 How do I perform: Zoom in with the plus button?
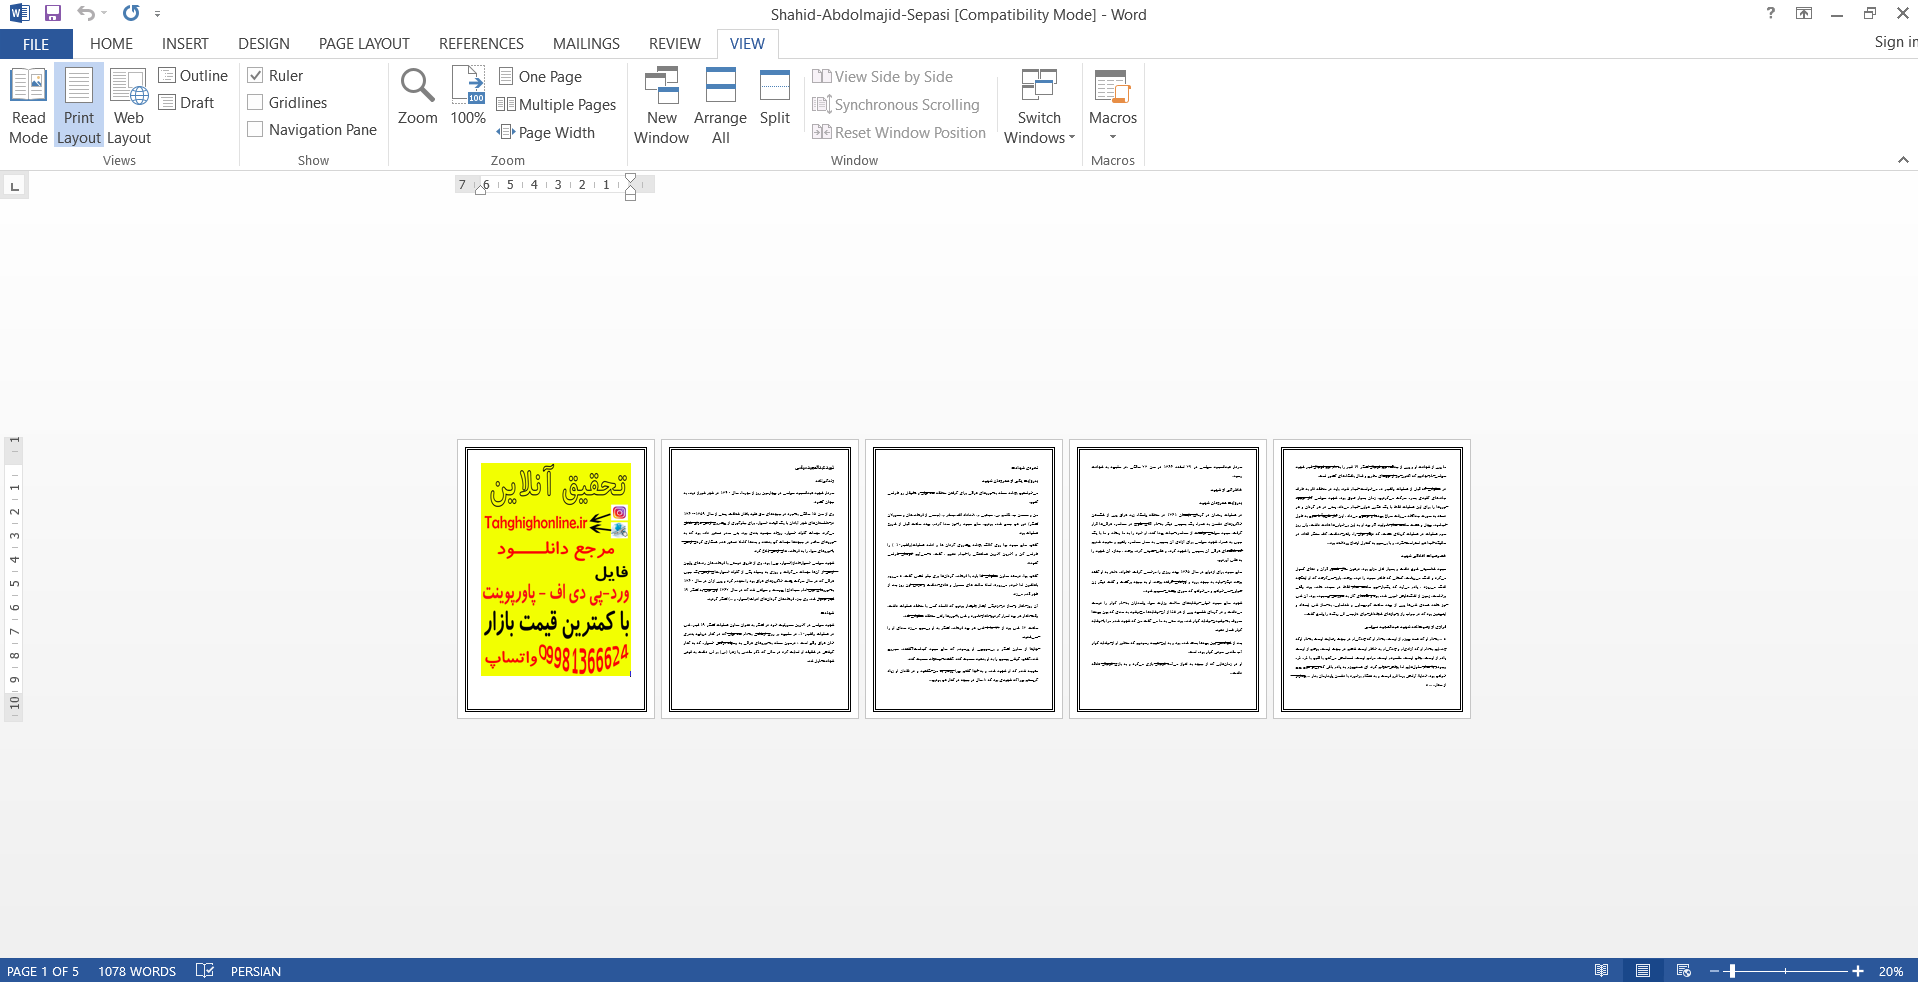point(1858,971)
